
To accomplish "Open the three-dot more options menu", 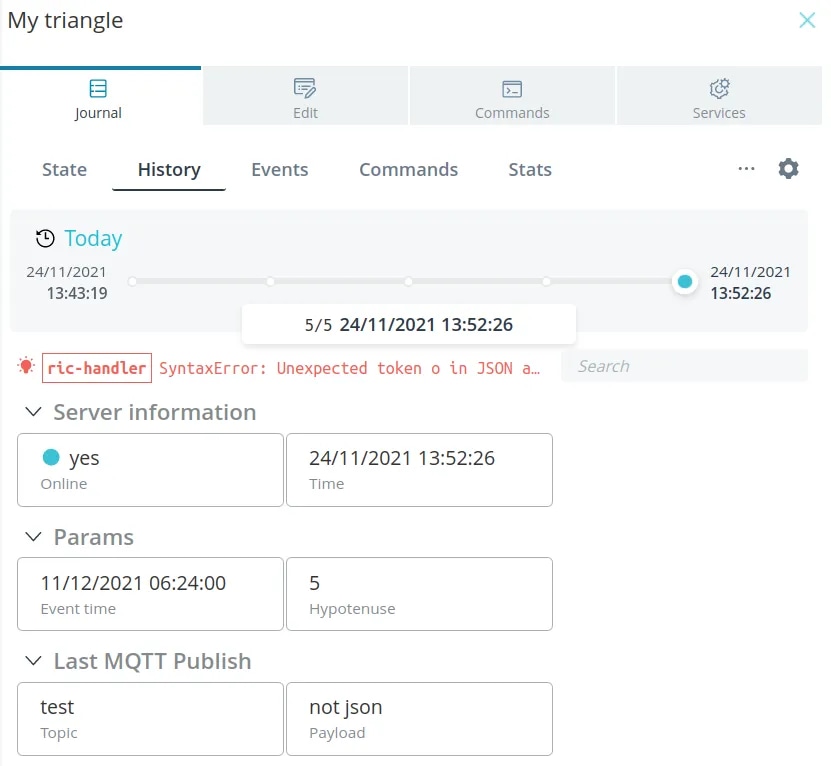I will (x=746, y=169).
